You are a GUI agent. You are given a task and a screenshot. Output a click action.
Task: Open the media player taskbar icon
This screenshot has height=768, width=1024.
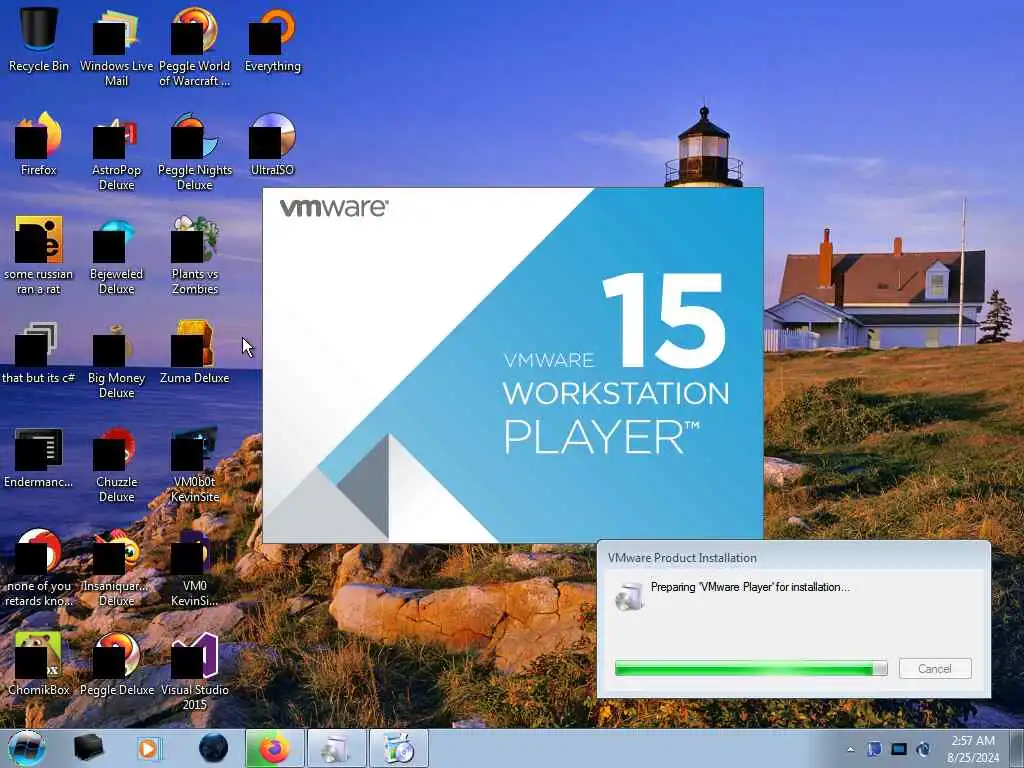[x=149, y=748]
